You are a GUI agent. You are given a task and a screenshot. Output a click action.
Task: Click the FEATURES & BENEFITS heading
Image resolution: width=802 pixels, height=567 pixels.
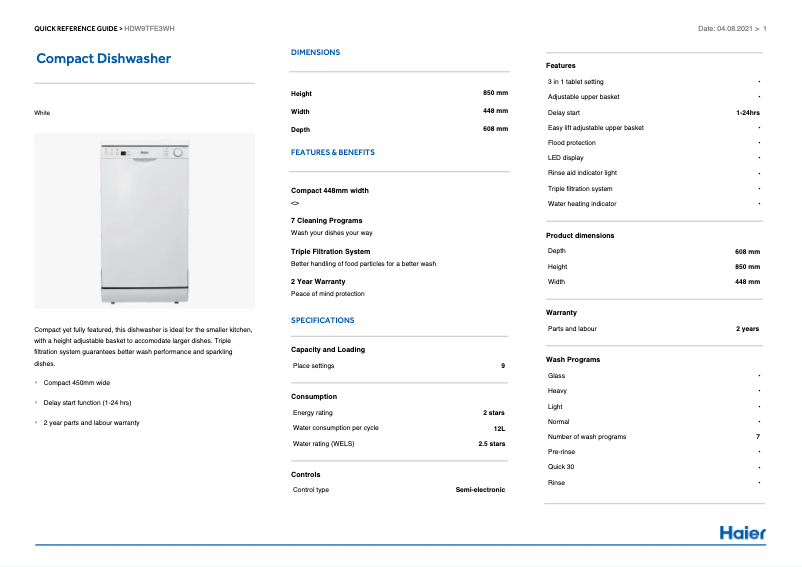pos(332,152)
